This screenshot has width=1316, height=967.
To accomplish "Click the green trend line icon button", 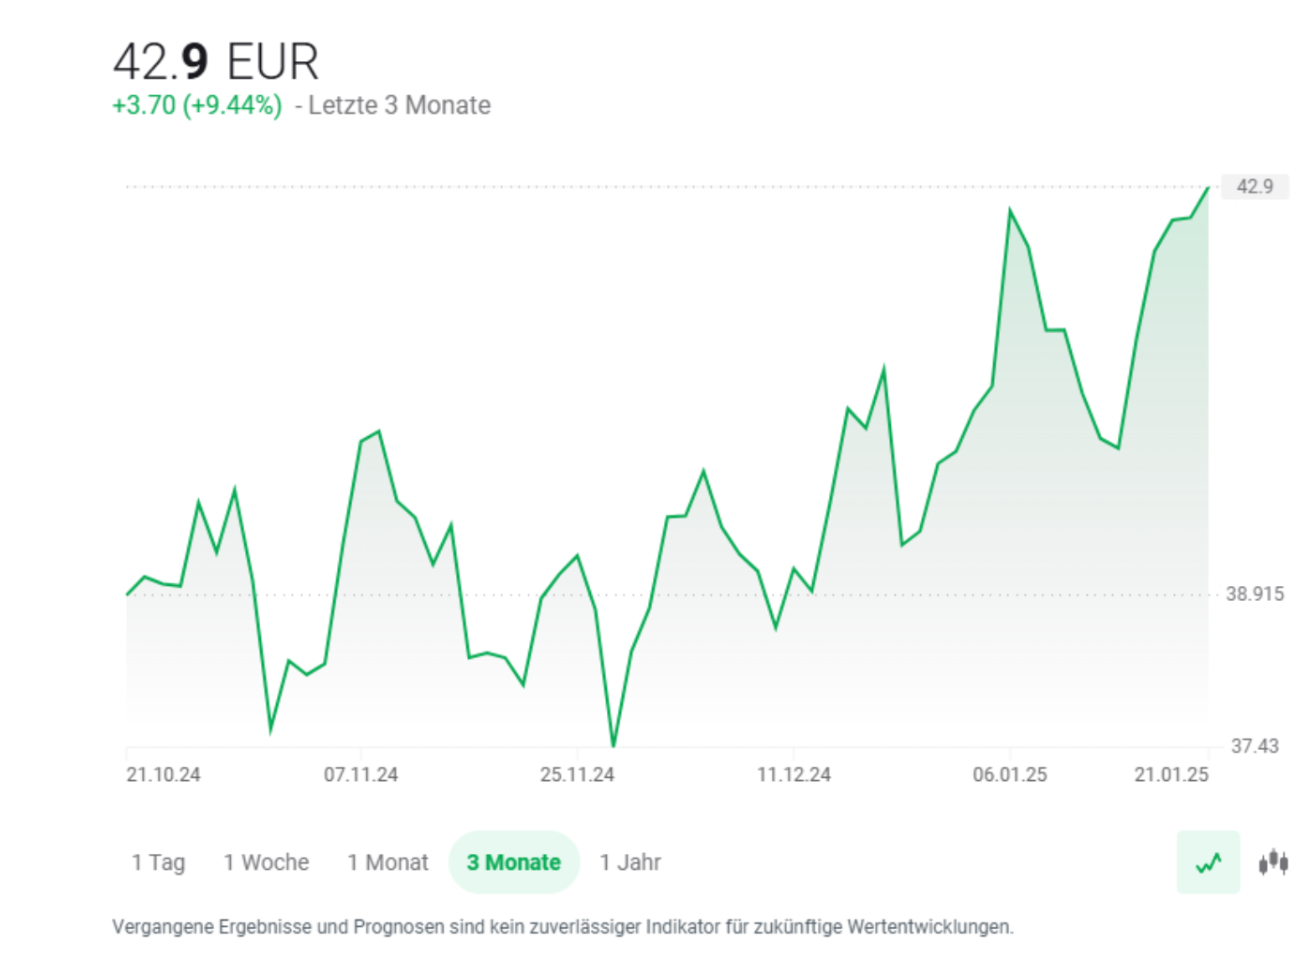I will 1207,861.
